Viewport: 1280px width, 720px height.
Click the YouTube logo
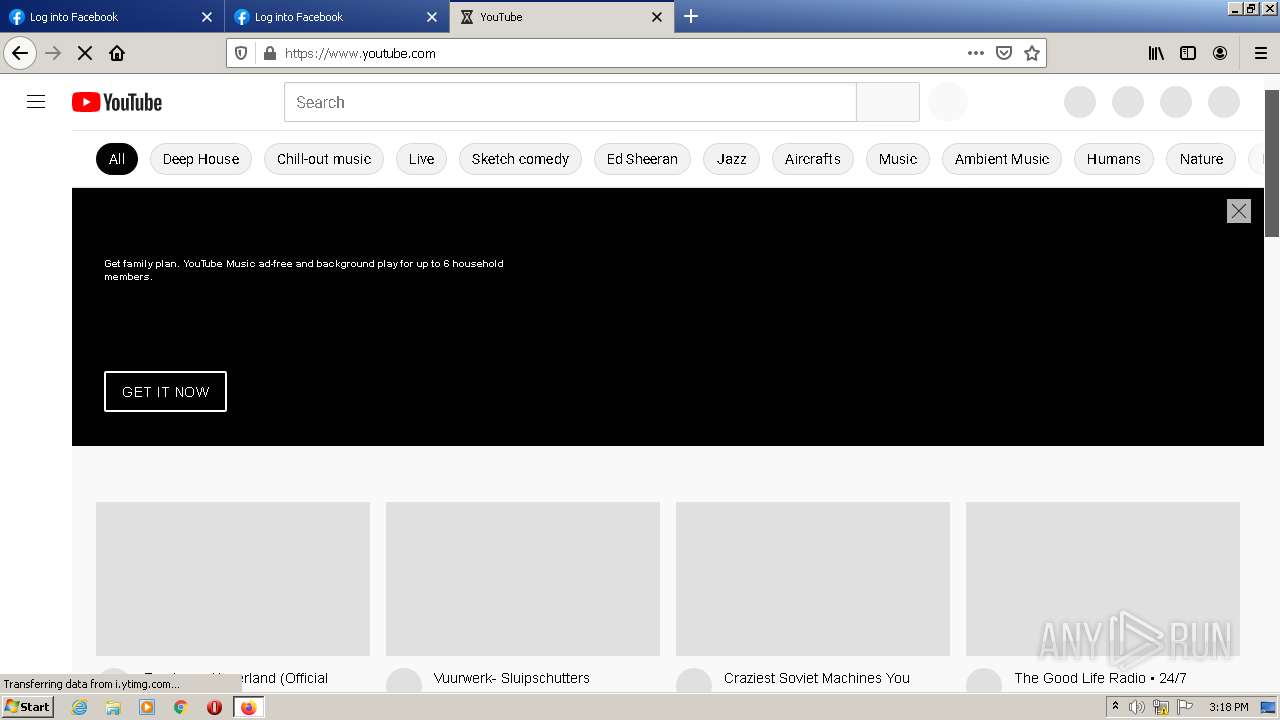[117, 102]
